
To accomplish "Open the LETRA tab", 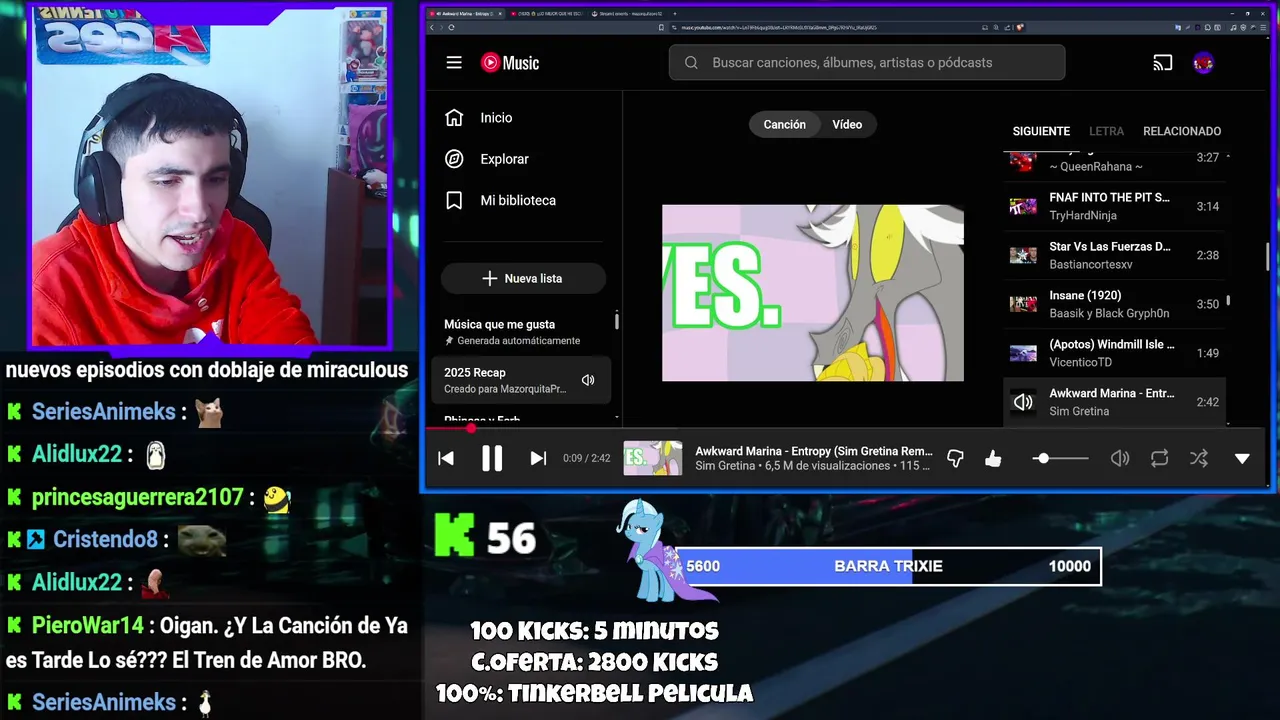I will pyautogui.click(x=1106, y=131).
